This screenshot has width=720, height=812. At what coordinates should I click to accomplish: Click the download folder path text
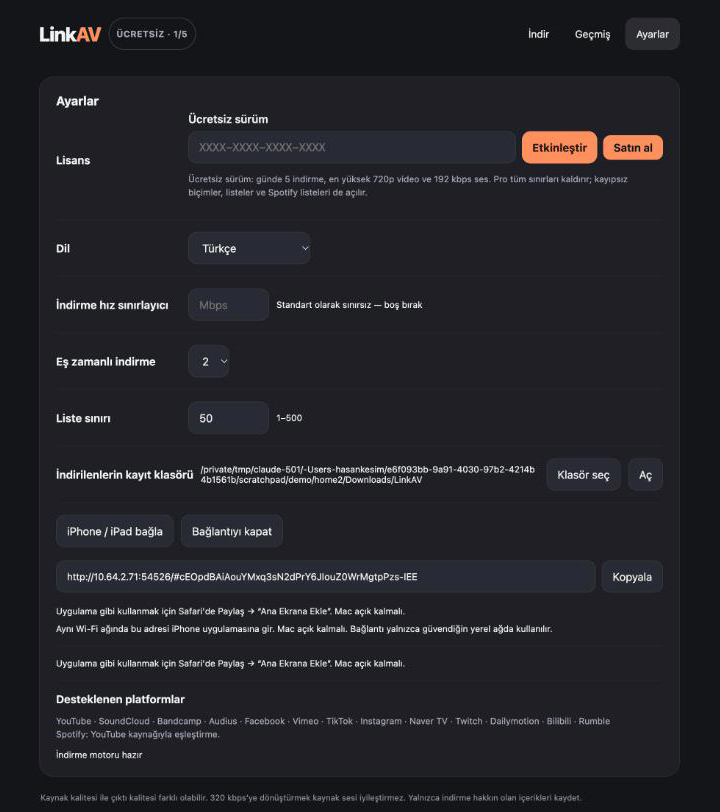tap(368, 475)
